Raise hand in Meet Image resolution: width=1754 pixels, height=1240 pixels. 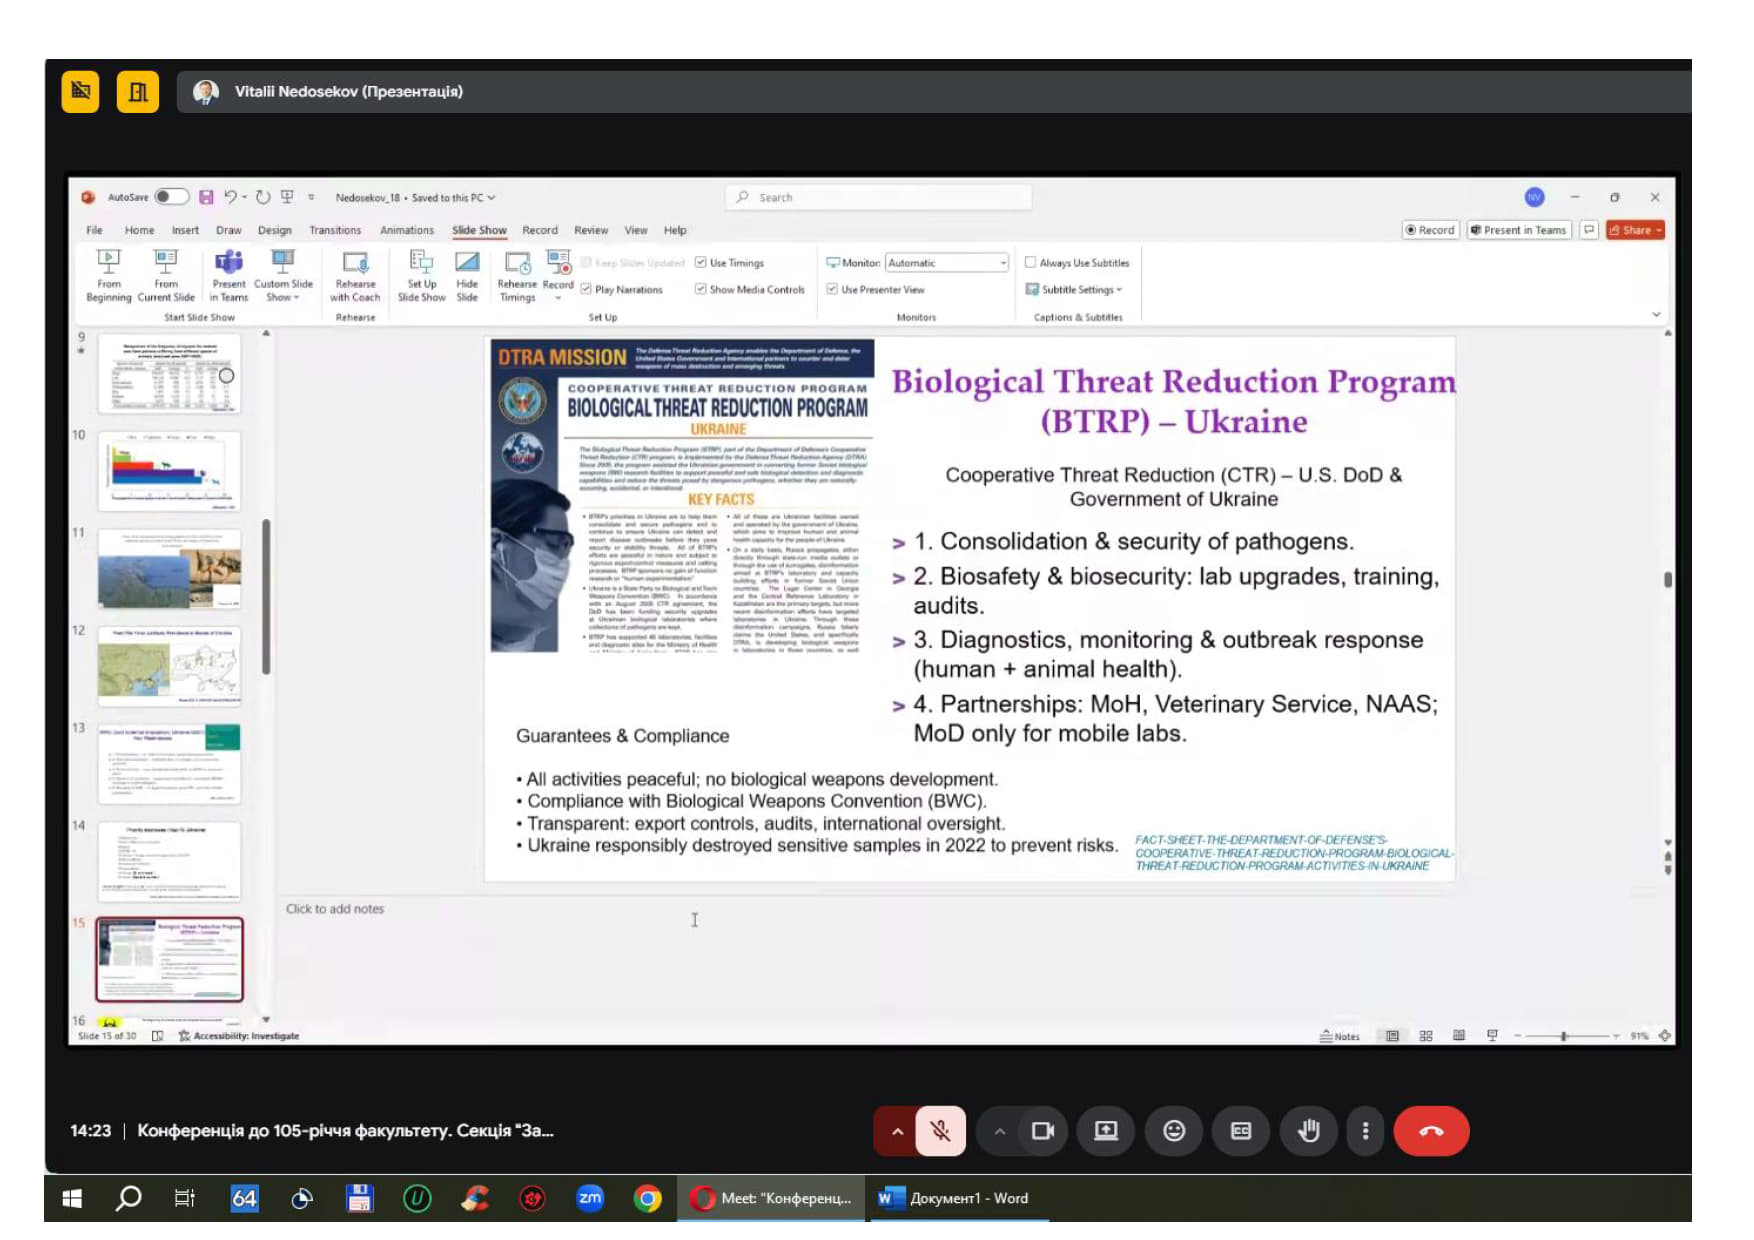[x=1308, y=1131]
